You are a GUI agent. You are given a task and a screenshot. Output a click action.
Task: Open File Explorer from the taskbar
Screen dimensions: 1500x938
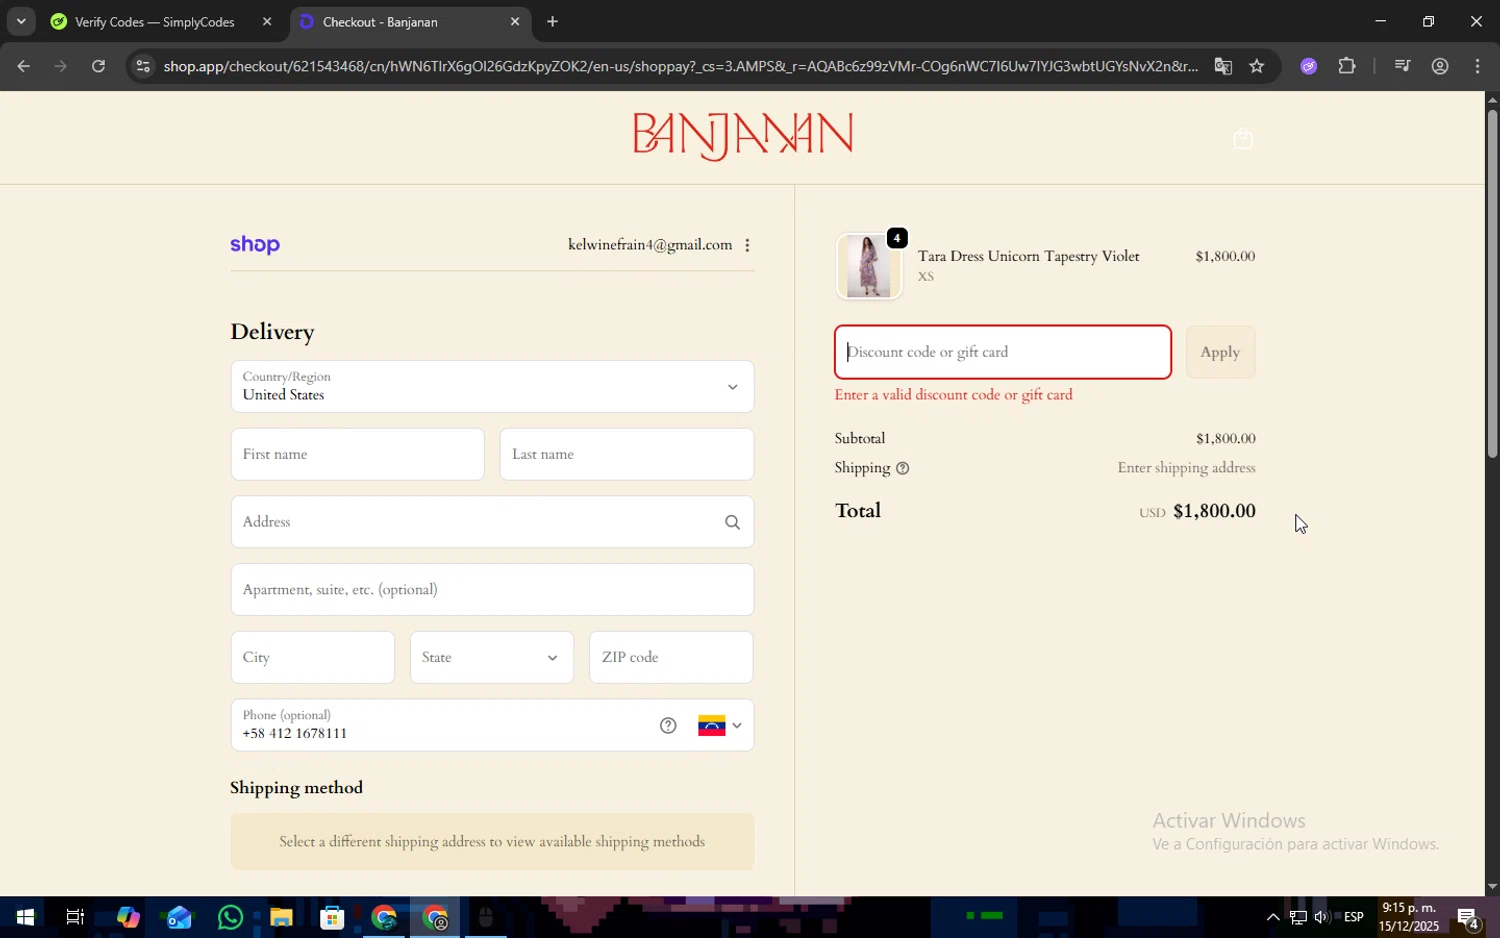[x=281, y=917]
